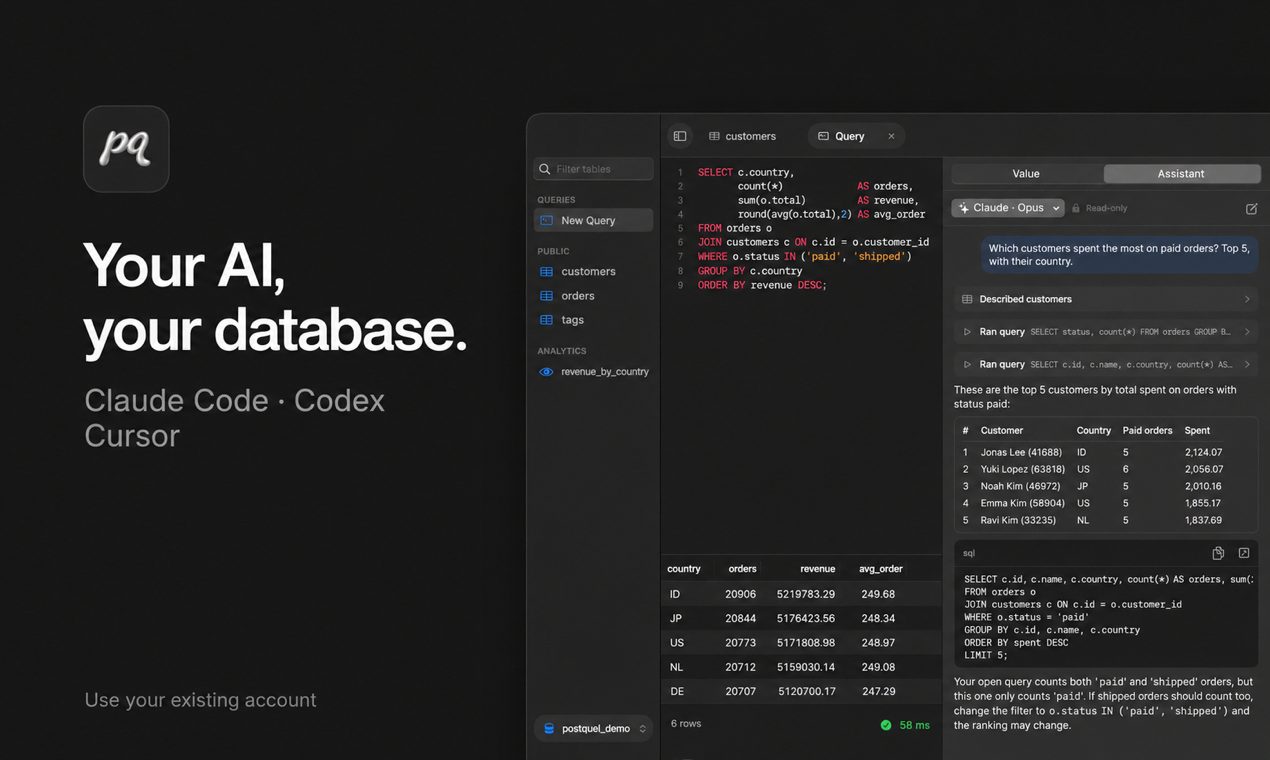Screen dimensions: 1270x760
Task: Click the search magnifier icon
Action: click(545, 169)
